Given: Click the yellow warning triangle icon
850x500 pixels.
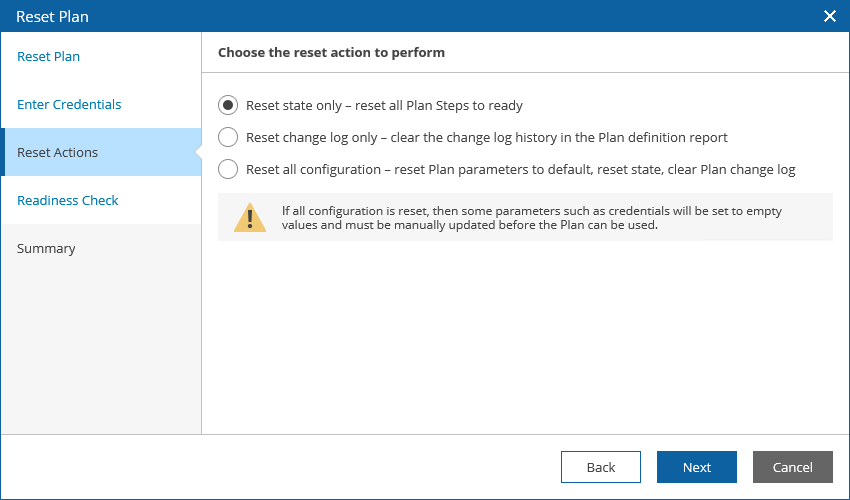Looking at the screenshot, I should [x=250, y=217].
